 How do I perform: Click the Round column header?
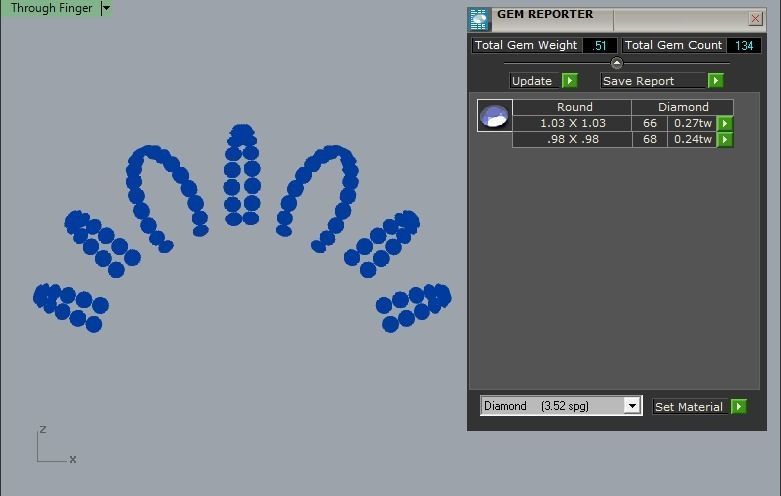click(574, 107)
